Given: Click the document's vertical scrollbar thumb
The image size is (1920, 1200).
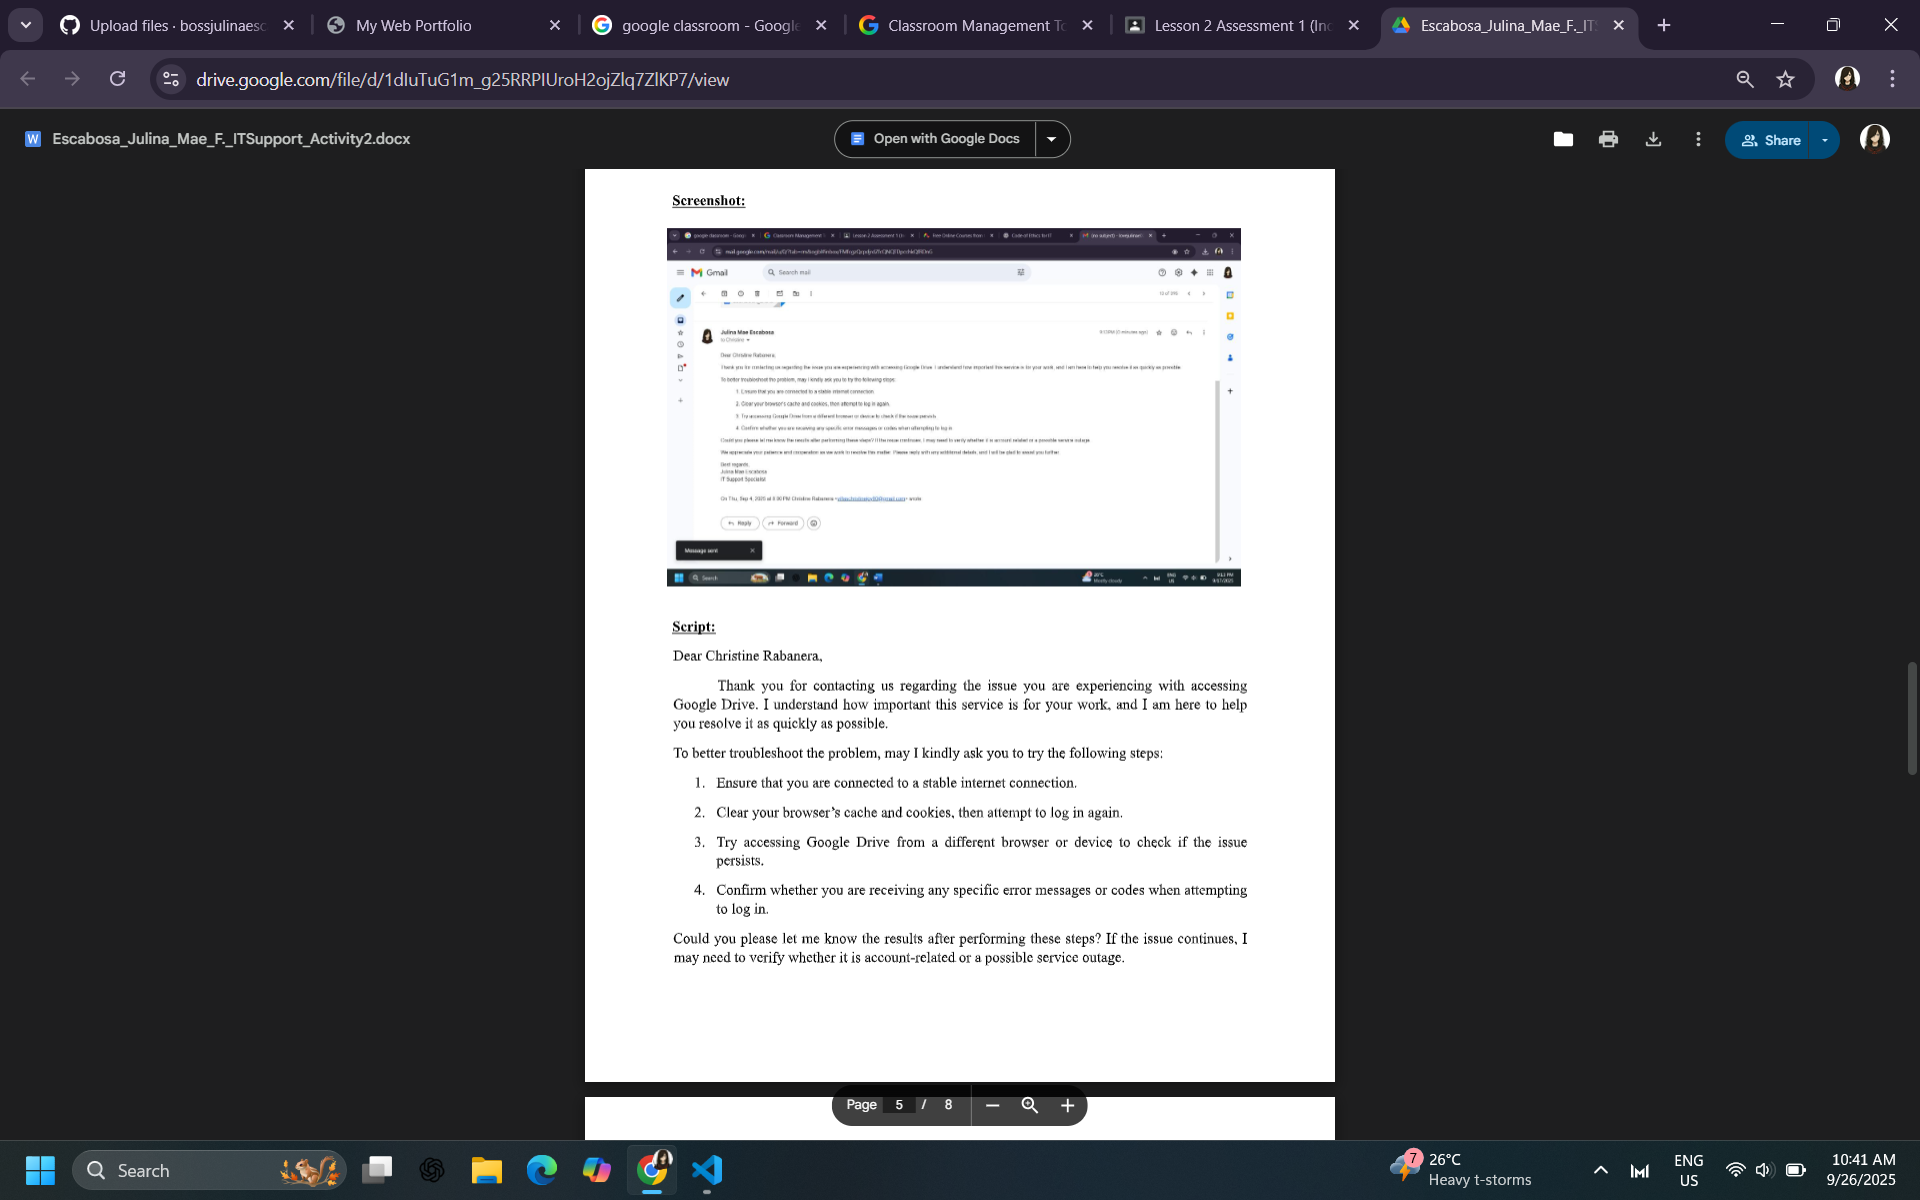Looking at the screenshot, I should click(x=1912, y=717).
